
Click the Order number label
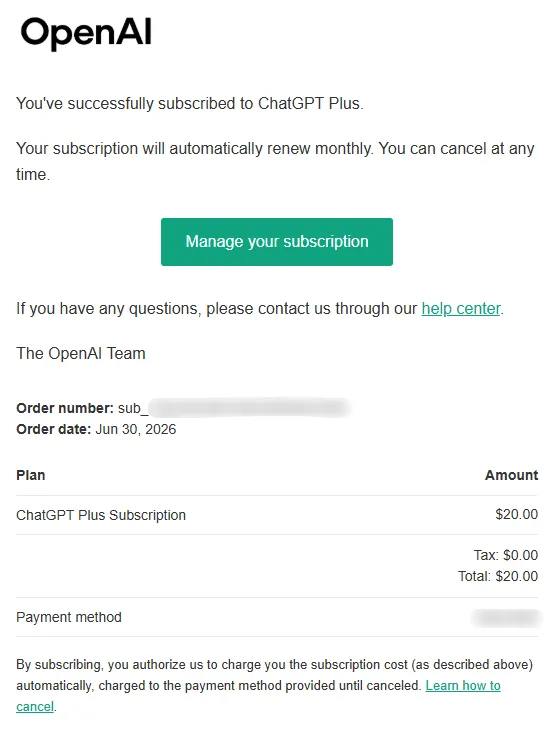pos(65,408)
